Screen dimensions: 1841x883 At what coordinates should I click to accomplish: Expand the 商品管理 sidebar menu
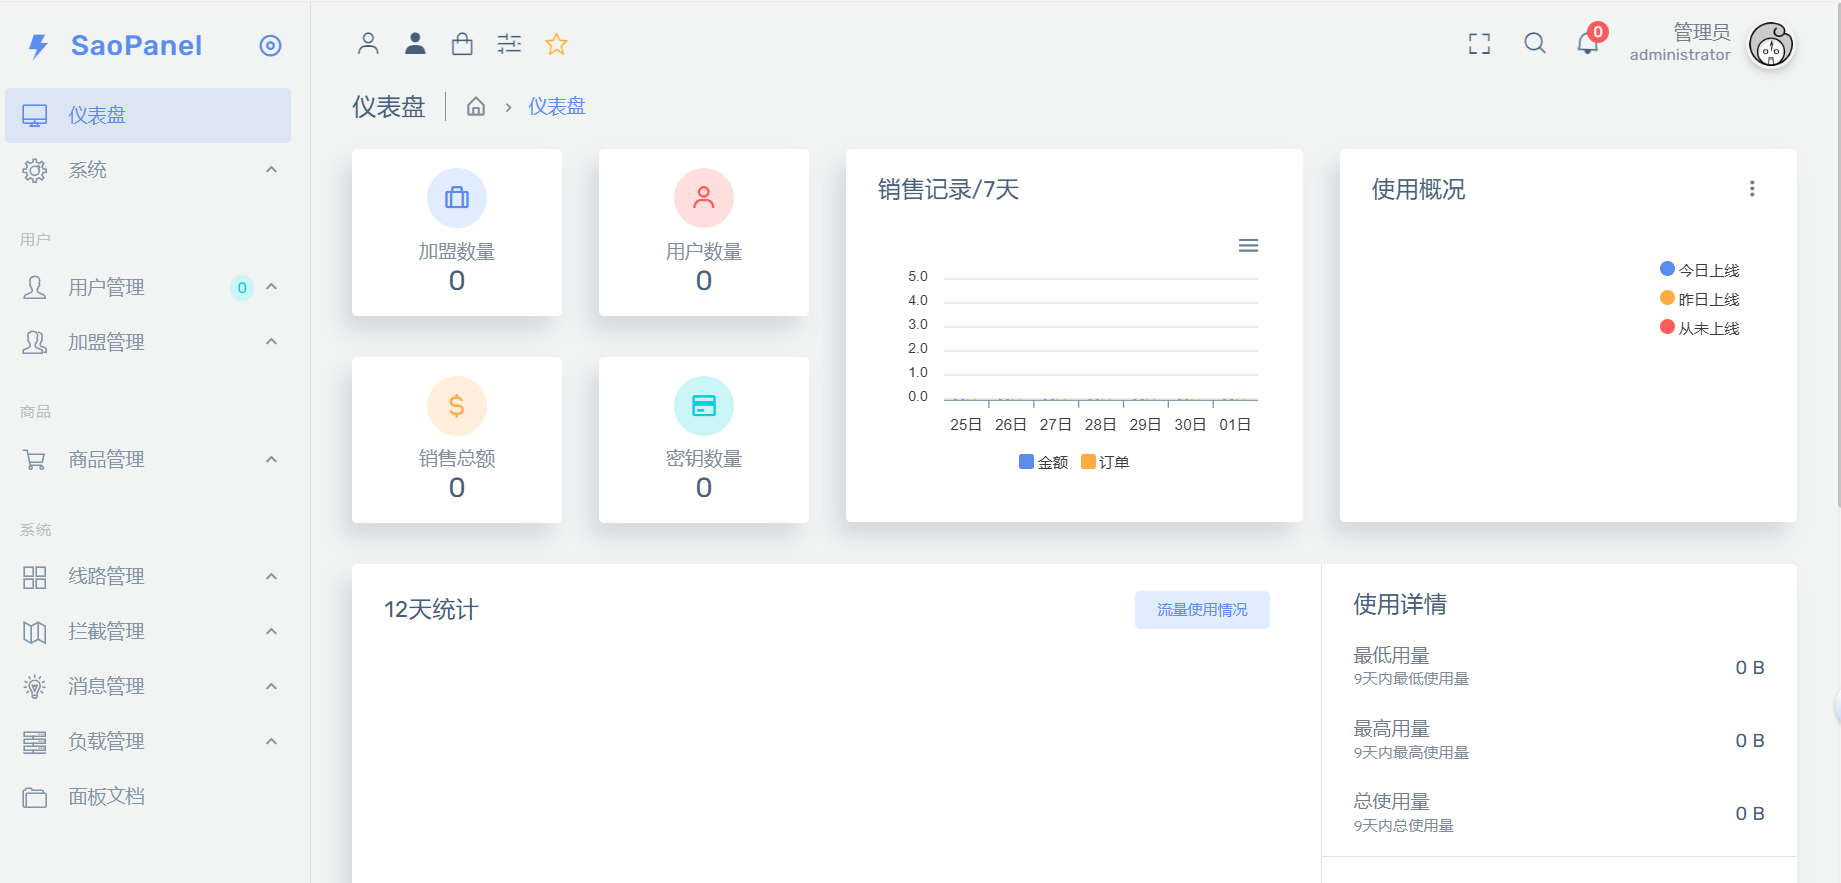click(106, 460)
